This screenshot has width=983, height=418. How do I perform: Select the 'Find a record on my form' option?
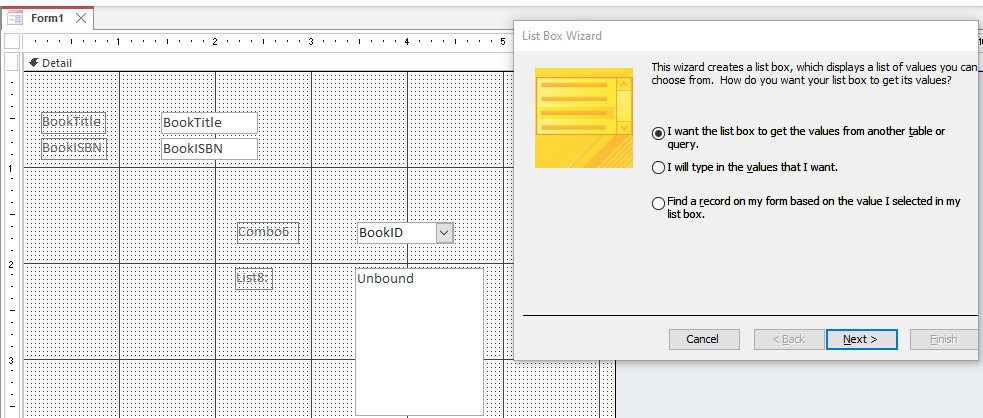pos(658,203)
